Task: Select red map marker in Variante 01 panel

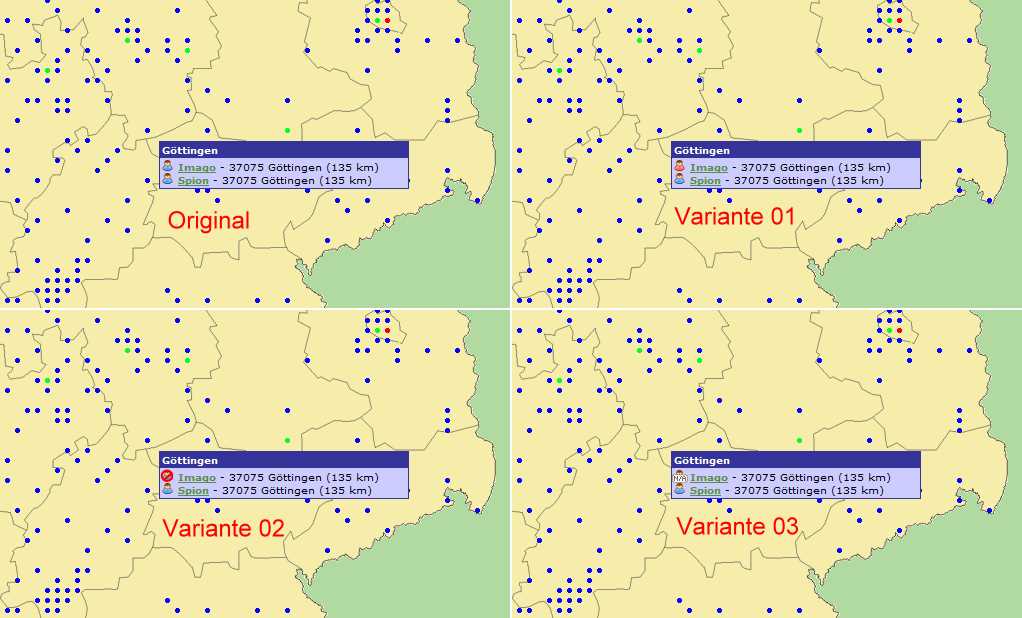Action: coord(899,20)
